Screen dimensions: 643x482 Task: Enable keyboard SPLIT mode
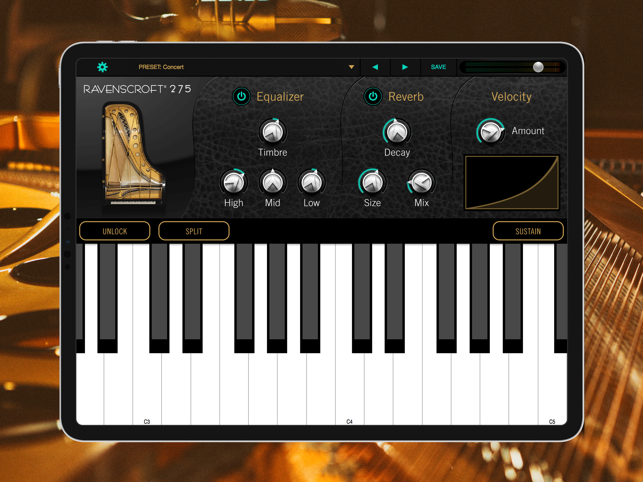[194, 231]
